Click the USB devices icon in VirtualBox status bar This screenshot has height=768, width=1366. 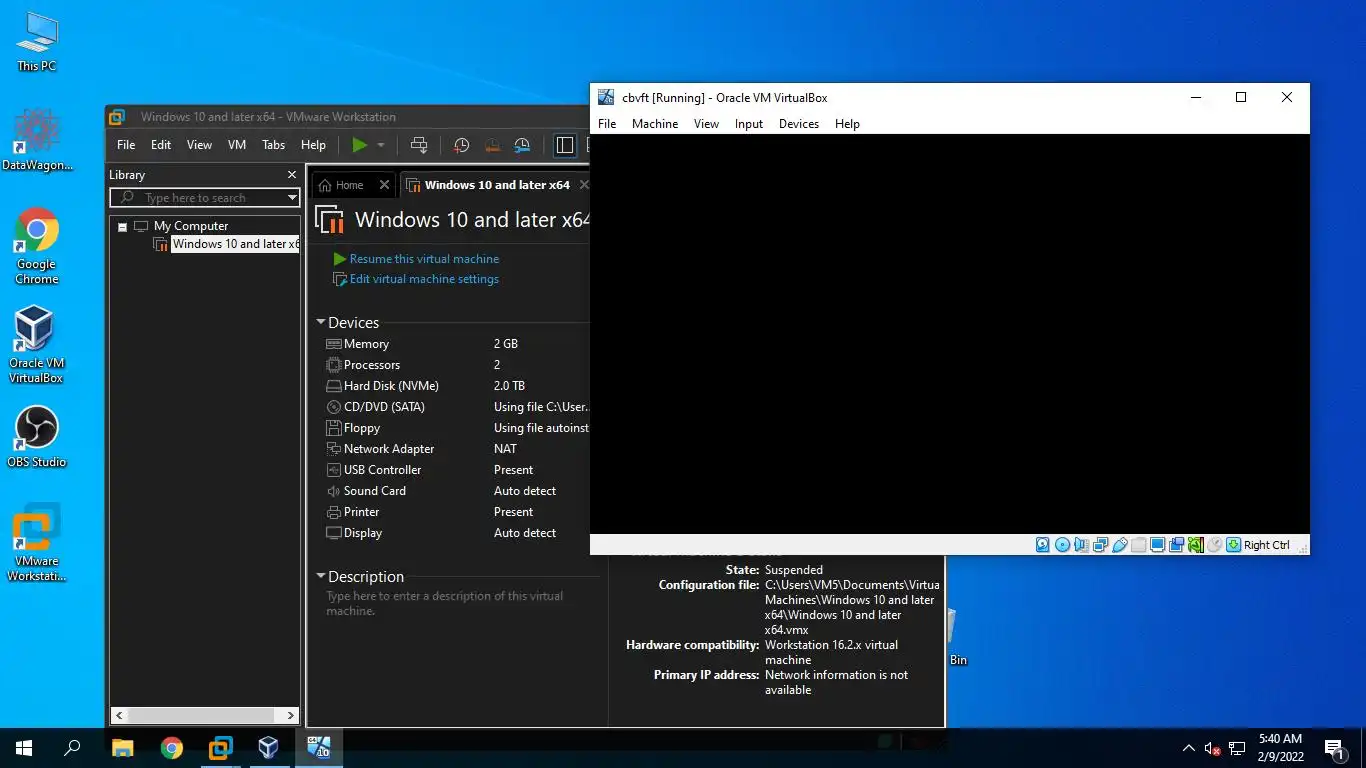(1120, 545)
